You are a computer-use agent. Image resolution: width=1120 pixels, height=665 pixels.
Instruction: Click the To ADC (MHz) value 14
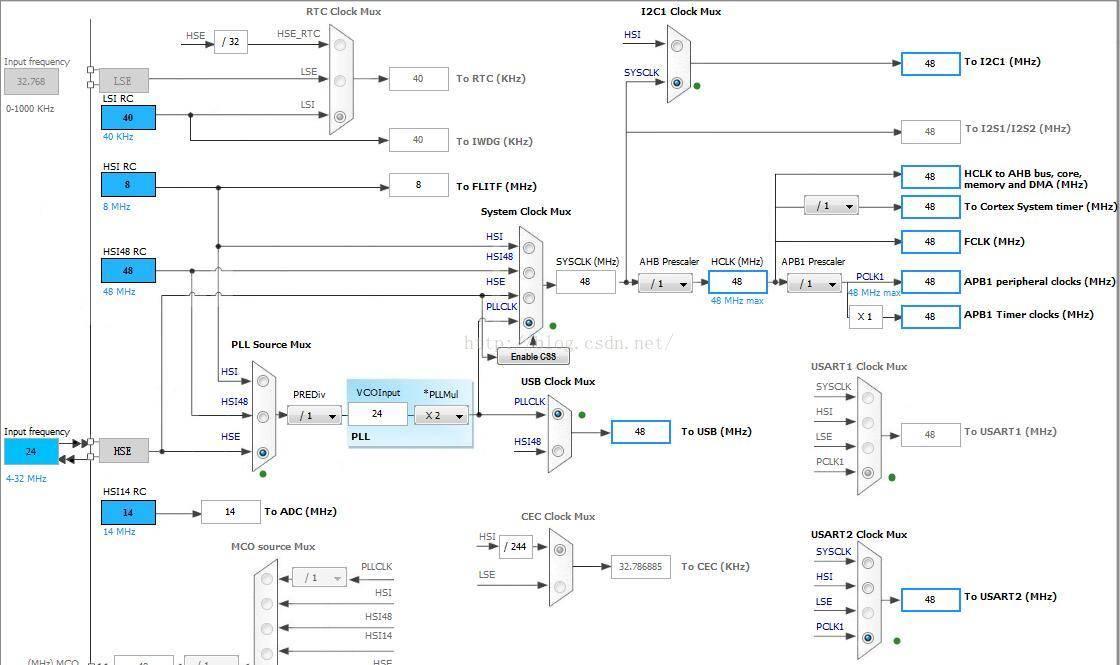tap(230, 511)
